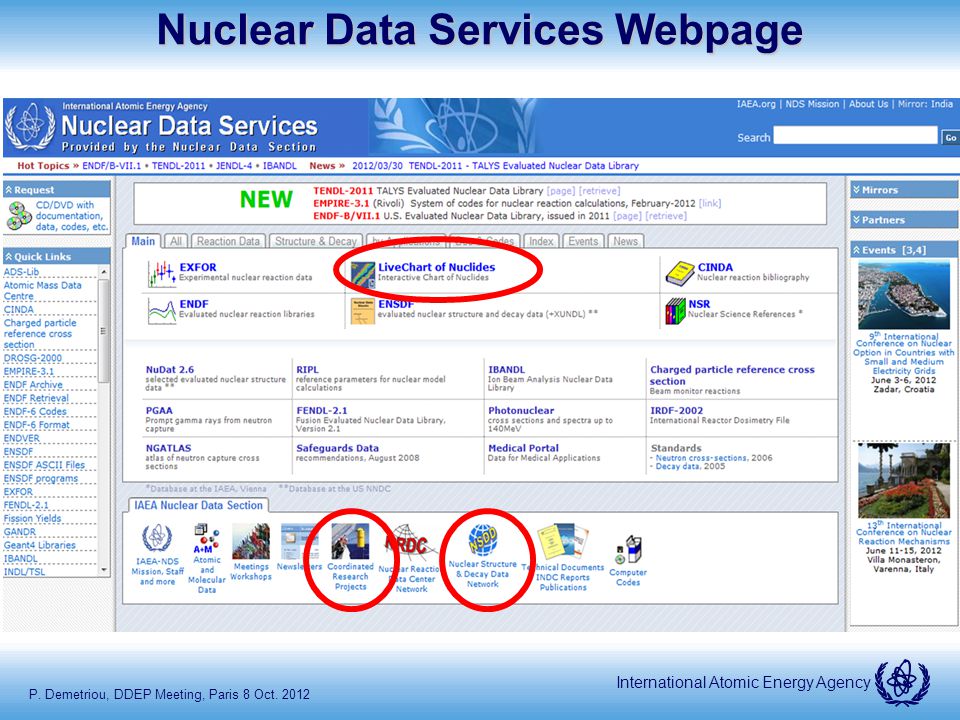Open the Events tab
Image resolution: width=960 pixels, height=720 pixels.
click(x=583, y=241)
